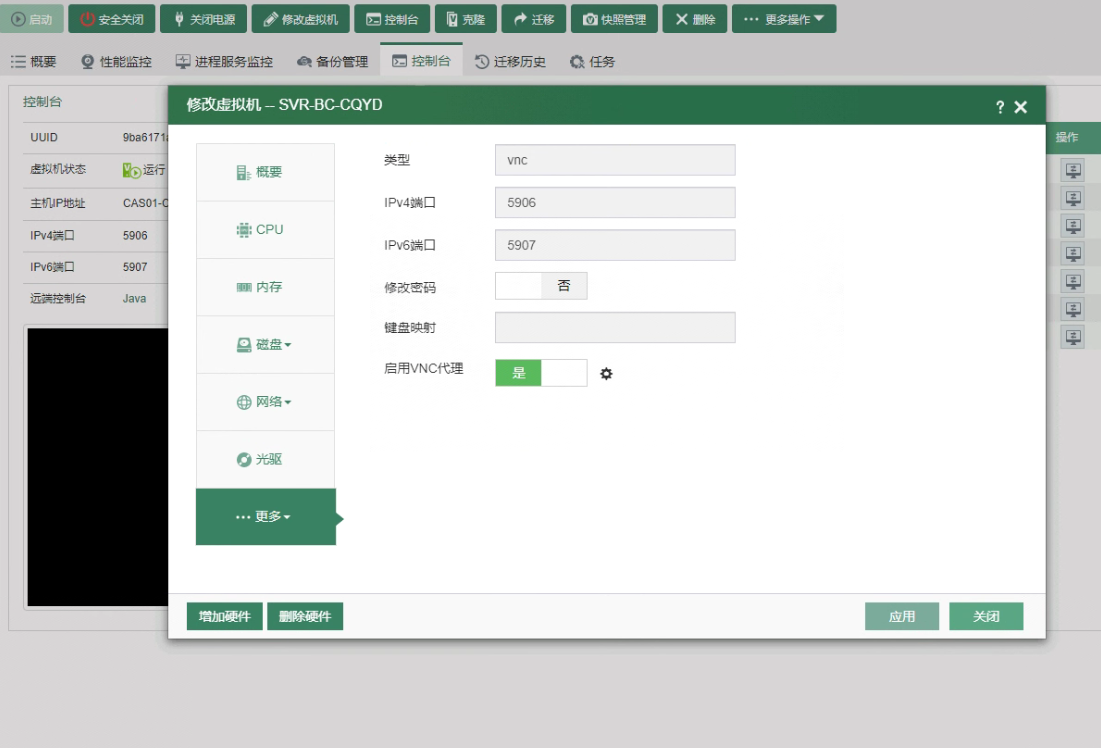Switch to the 备份管理 tab
The height and width of the screenshot is (748, 1101).
click(x=333, y=62)
